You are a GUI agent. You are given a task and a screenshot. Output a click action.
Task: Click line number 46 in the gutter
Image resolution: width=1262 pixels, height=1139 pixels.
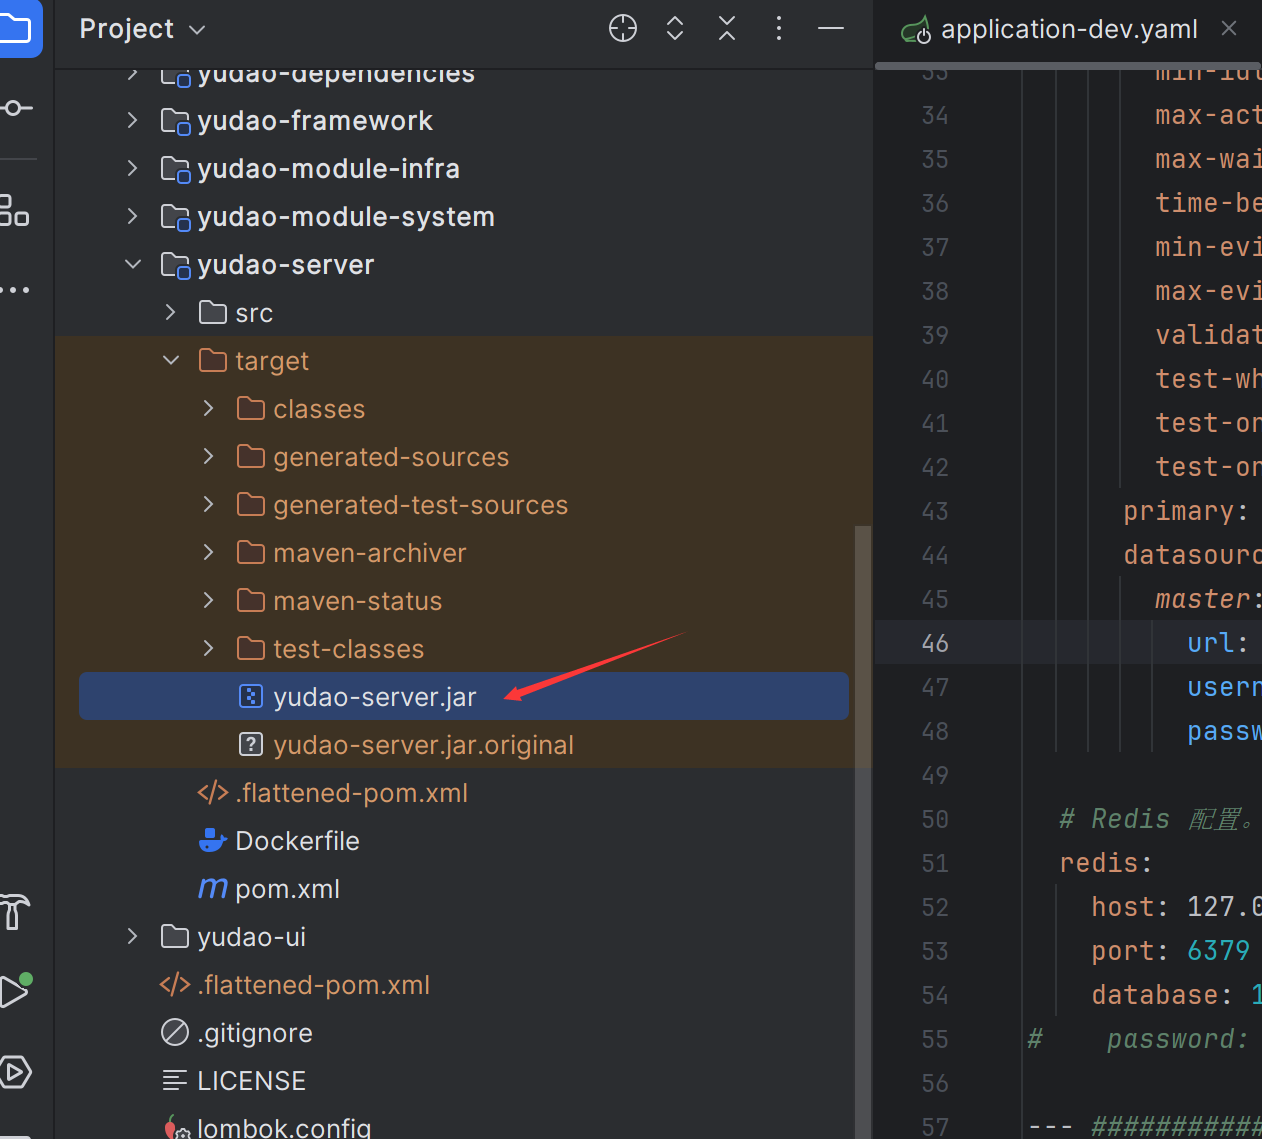935,643
